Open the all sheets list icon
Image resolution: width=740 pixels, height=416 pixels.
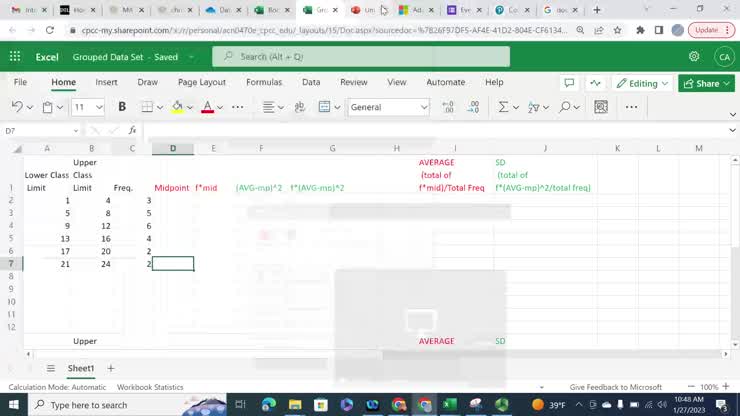pos(51,368)
